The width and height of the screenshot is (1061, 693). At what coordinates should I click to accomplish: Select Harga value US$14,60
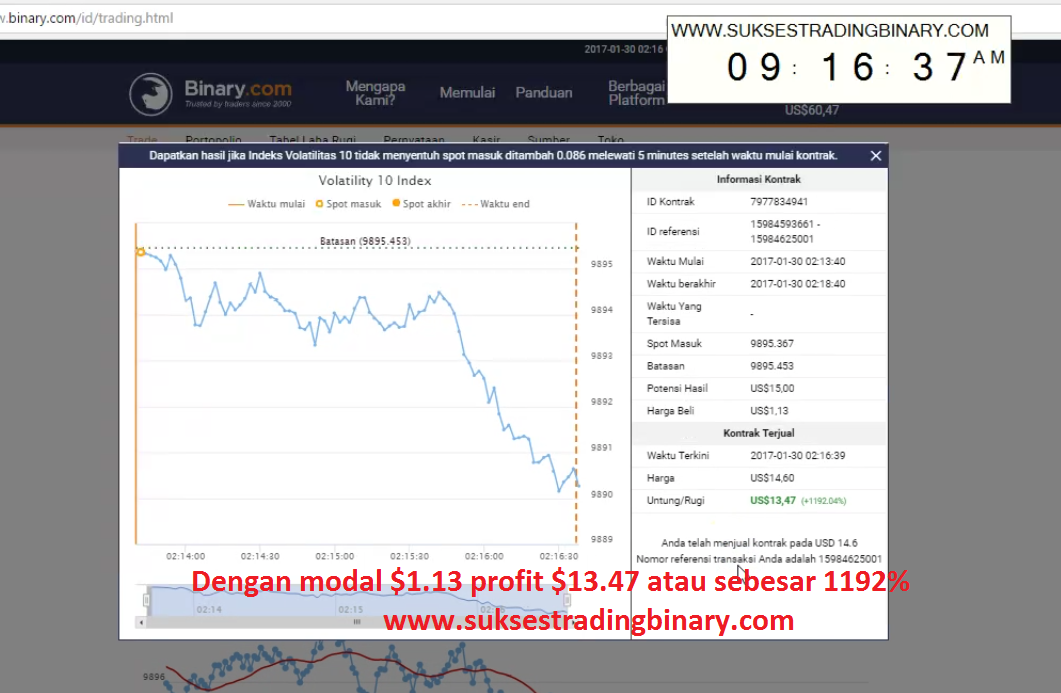(772, 478)
